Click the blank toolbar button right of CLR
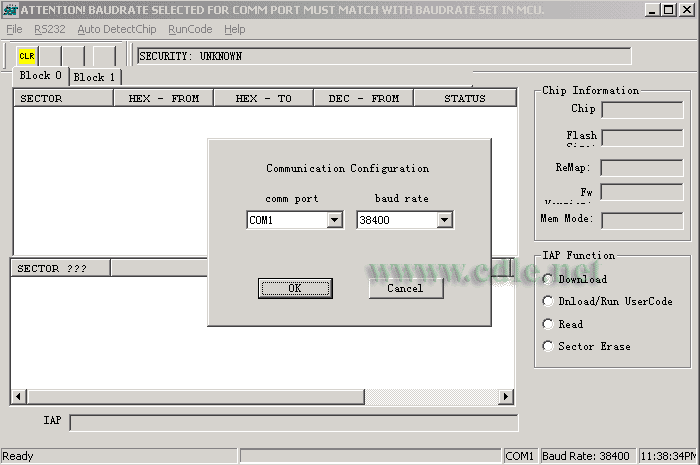 click(x=49, y=56)
